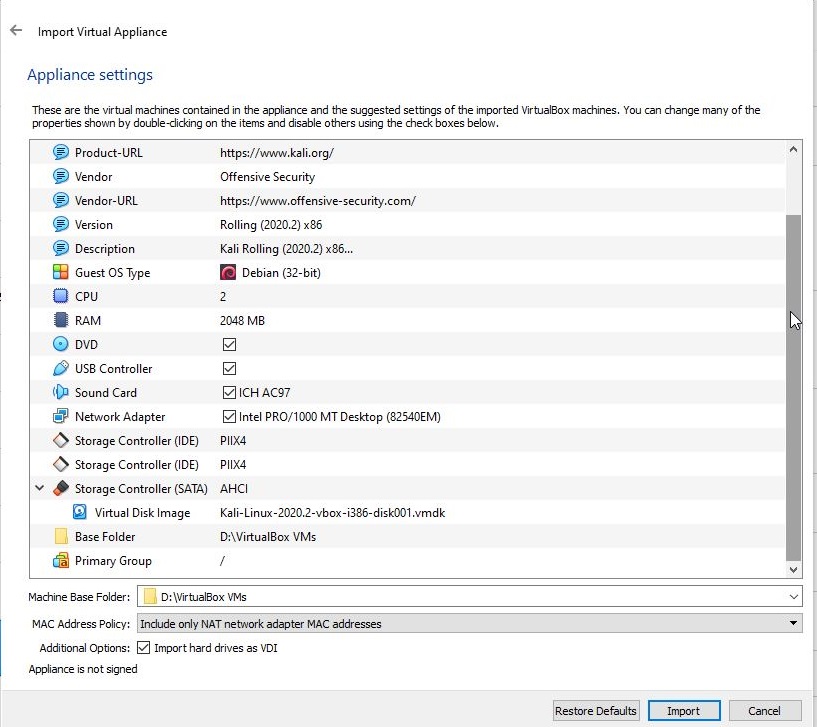This screenshot has height=727, width=817.
Task: Click the folder icon in Machine Base Folder field
Action: pos(150,596)
